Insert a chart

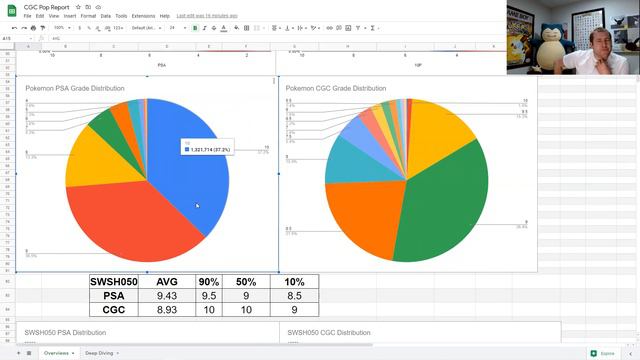[348, 28]
